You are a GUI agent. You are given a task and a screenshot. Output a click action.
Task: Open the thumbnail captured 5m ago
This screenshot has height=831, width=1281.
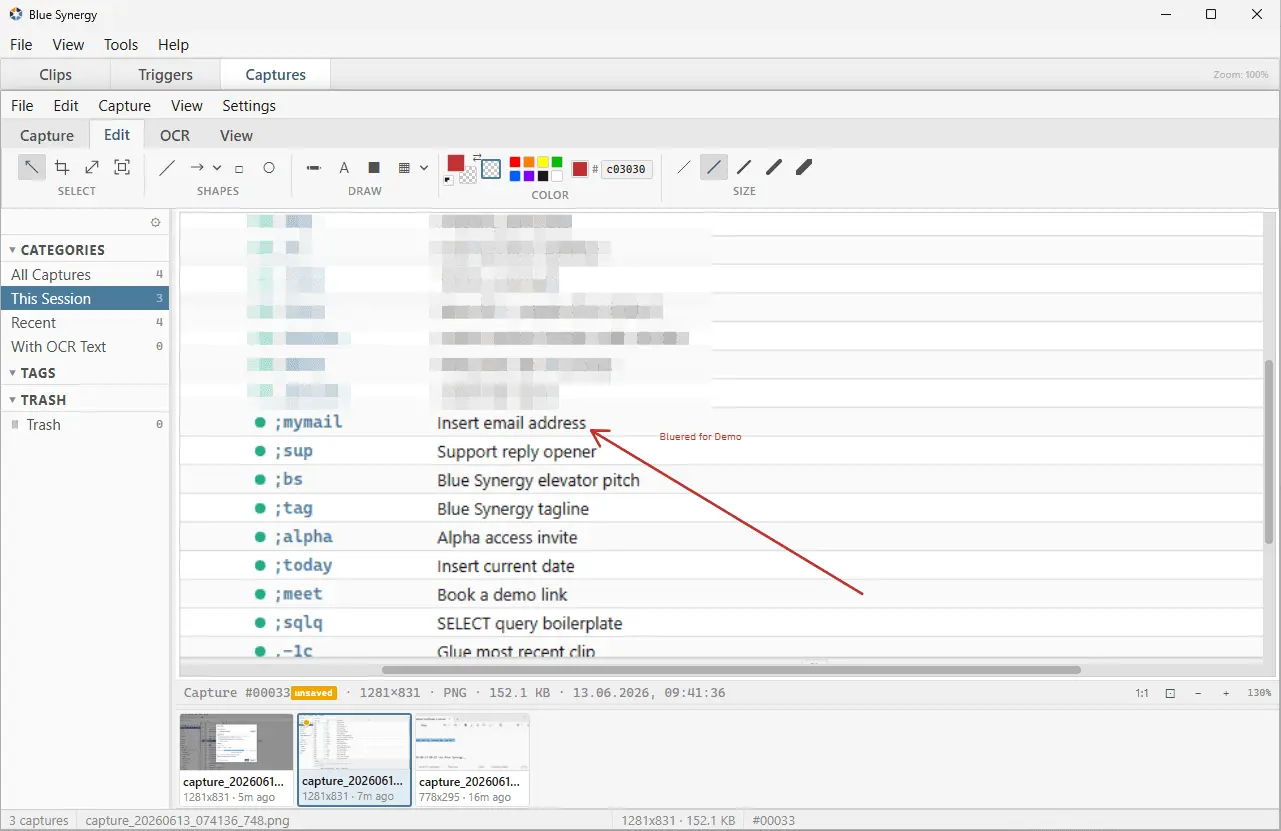(236, 759)
